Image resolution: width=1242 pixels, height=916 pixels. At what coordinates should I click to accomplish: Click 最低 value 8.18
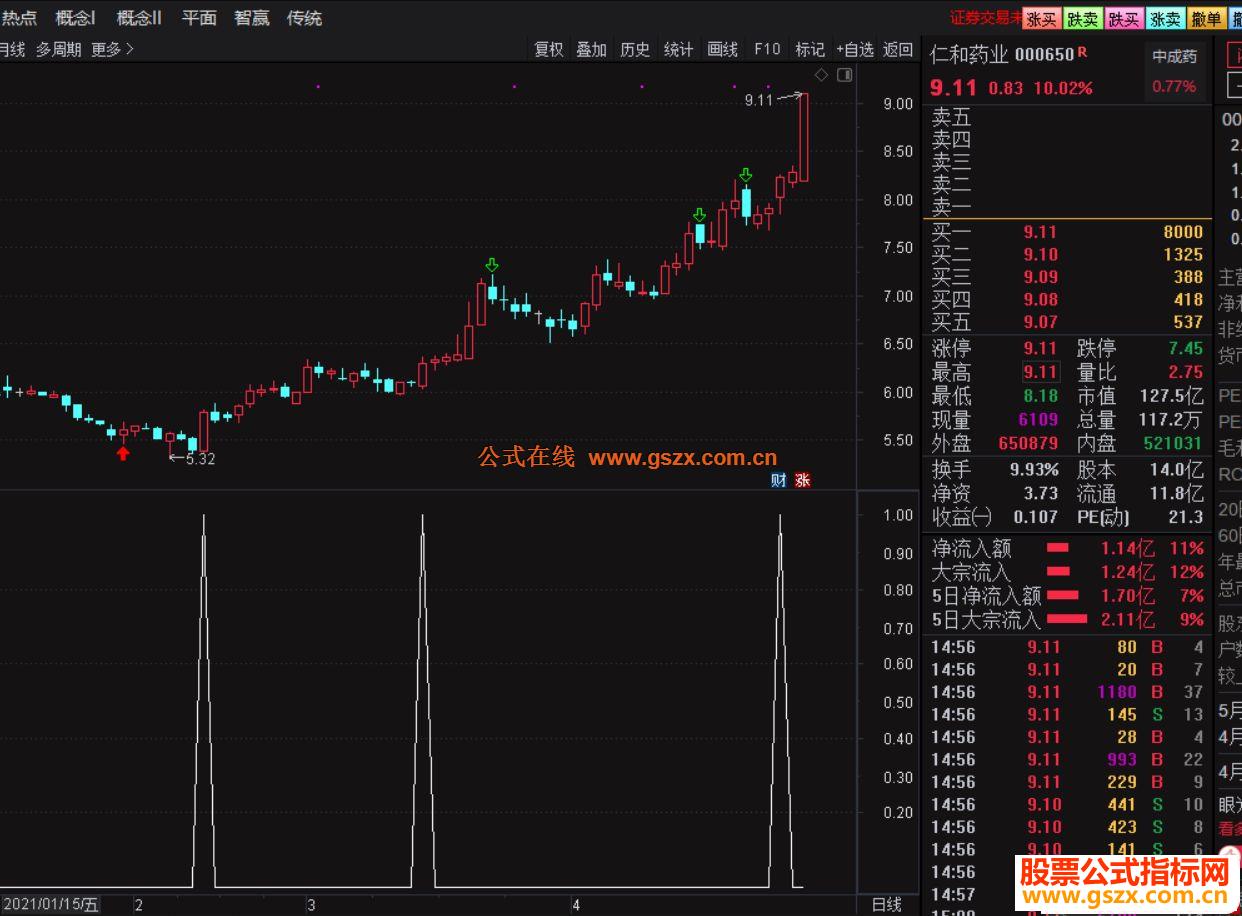(1040, 396)
